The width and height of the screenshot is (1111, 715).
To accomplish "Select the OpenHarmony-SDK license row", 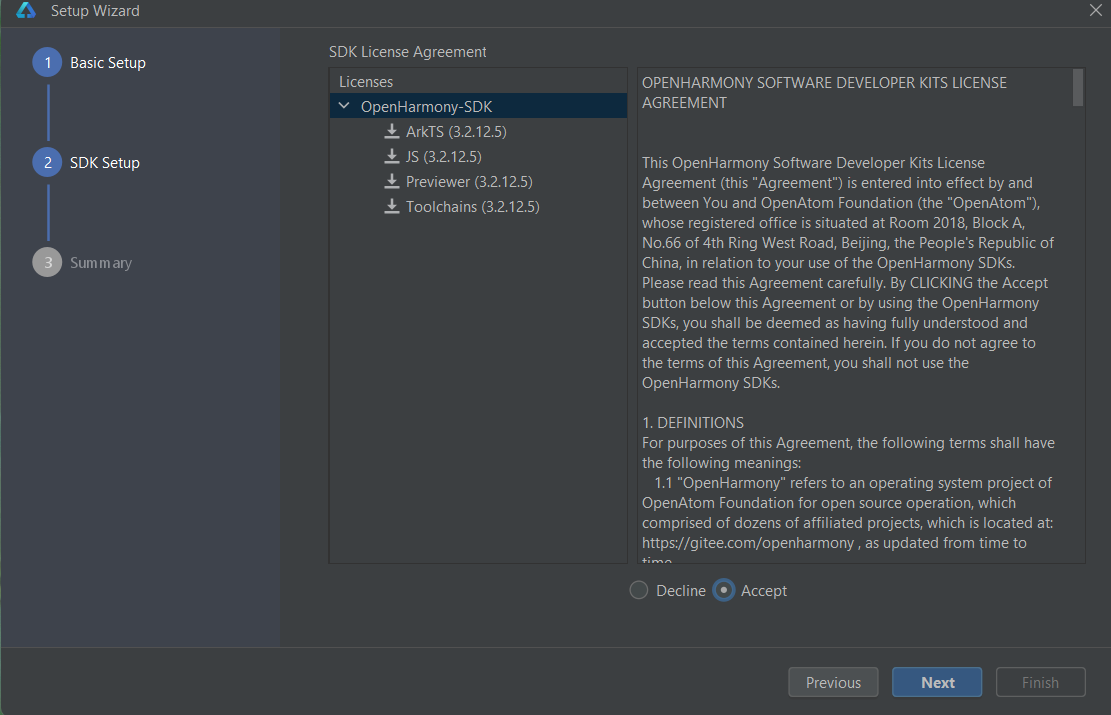I will [478, 106].
